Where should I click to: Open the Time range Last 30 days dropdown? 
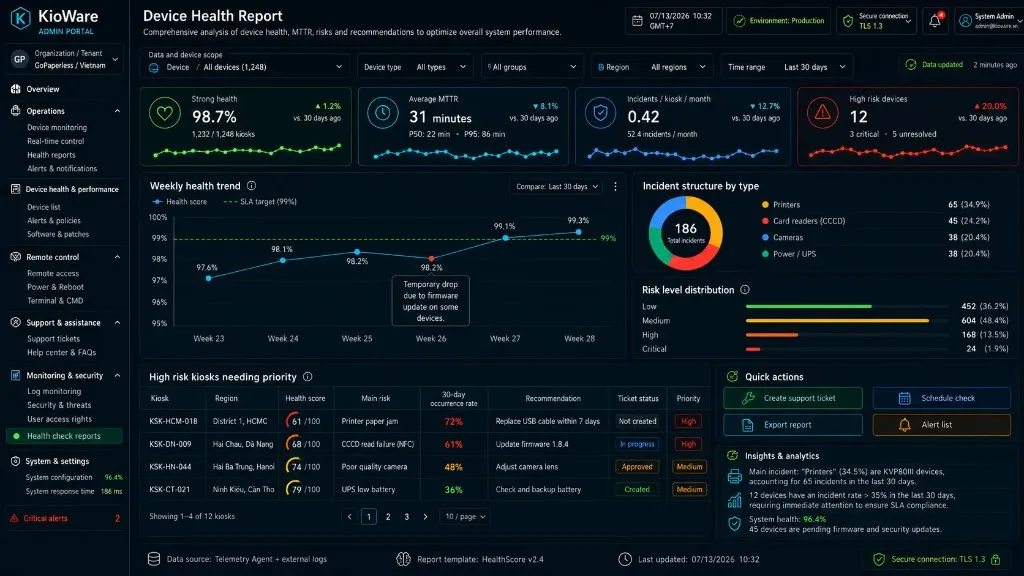coord(786,67)
